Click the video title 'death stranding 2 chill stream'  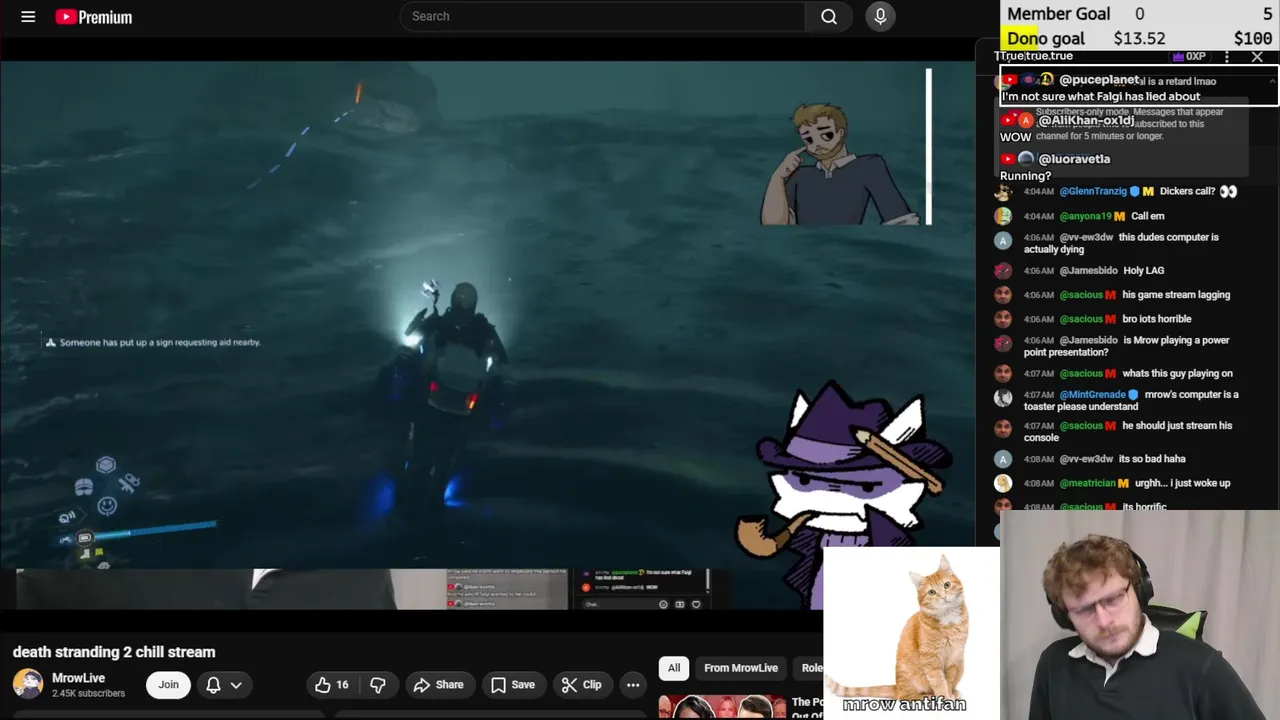point(114,652)
